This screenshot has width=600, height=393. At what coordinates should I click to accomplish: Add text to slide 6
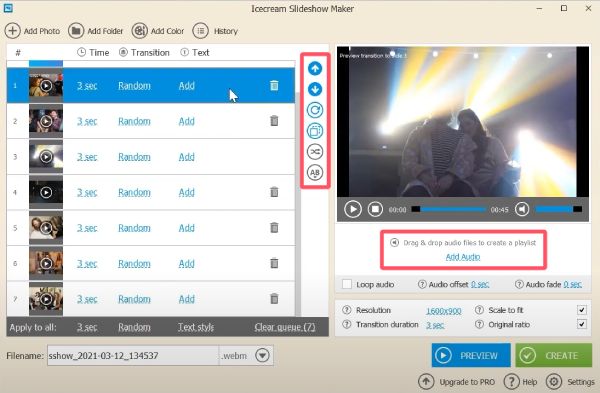[187, 264]
